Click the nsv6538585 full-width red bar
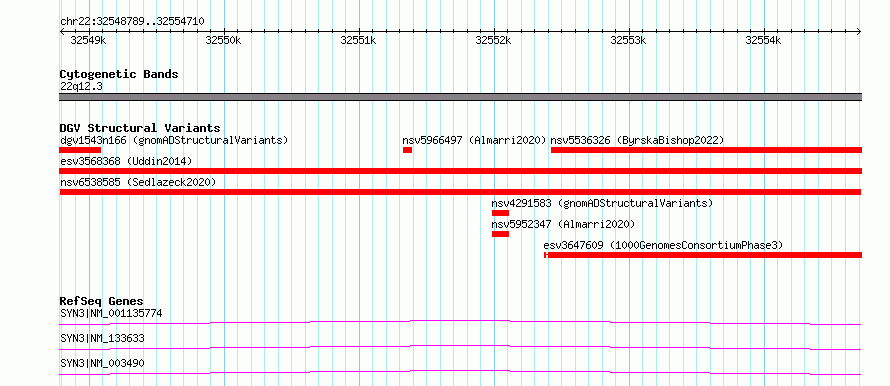 click(x=460, y=192)
